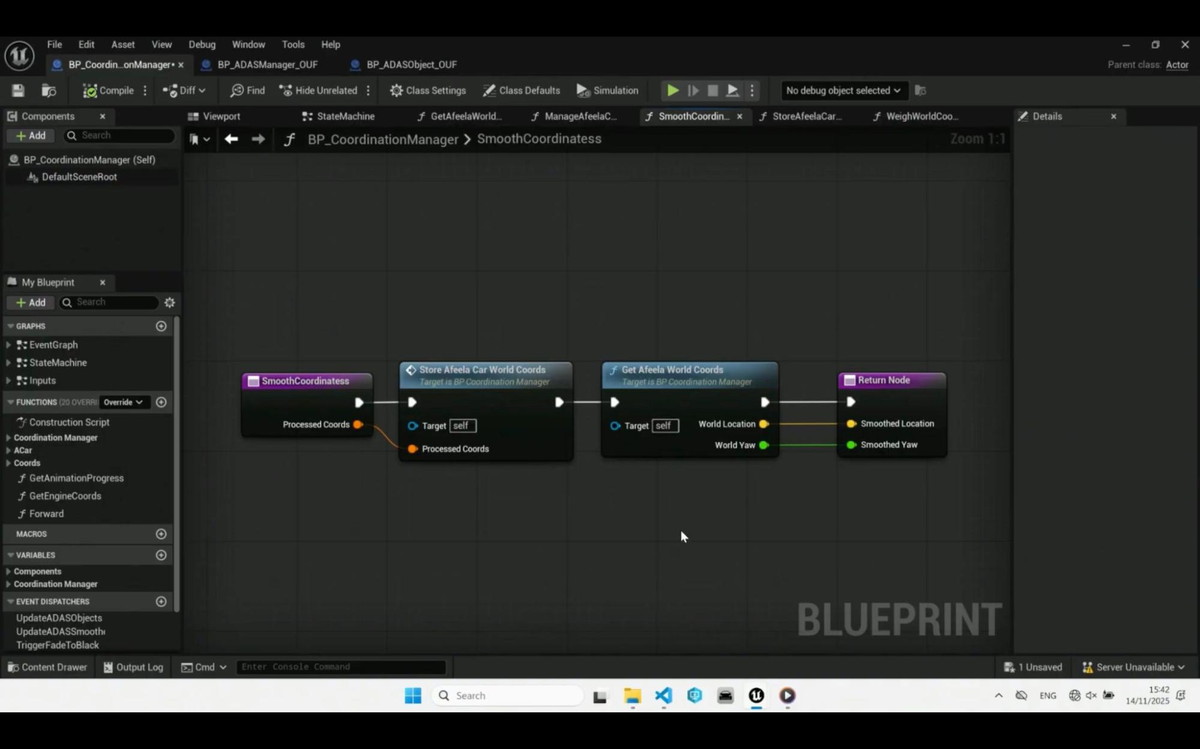Screen dimensions: 1200x749
Task: Open the My Blueprint settings gear
Action: pyautogui.click(x=169, y=302)
